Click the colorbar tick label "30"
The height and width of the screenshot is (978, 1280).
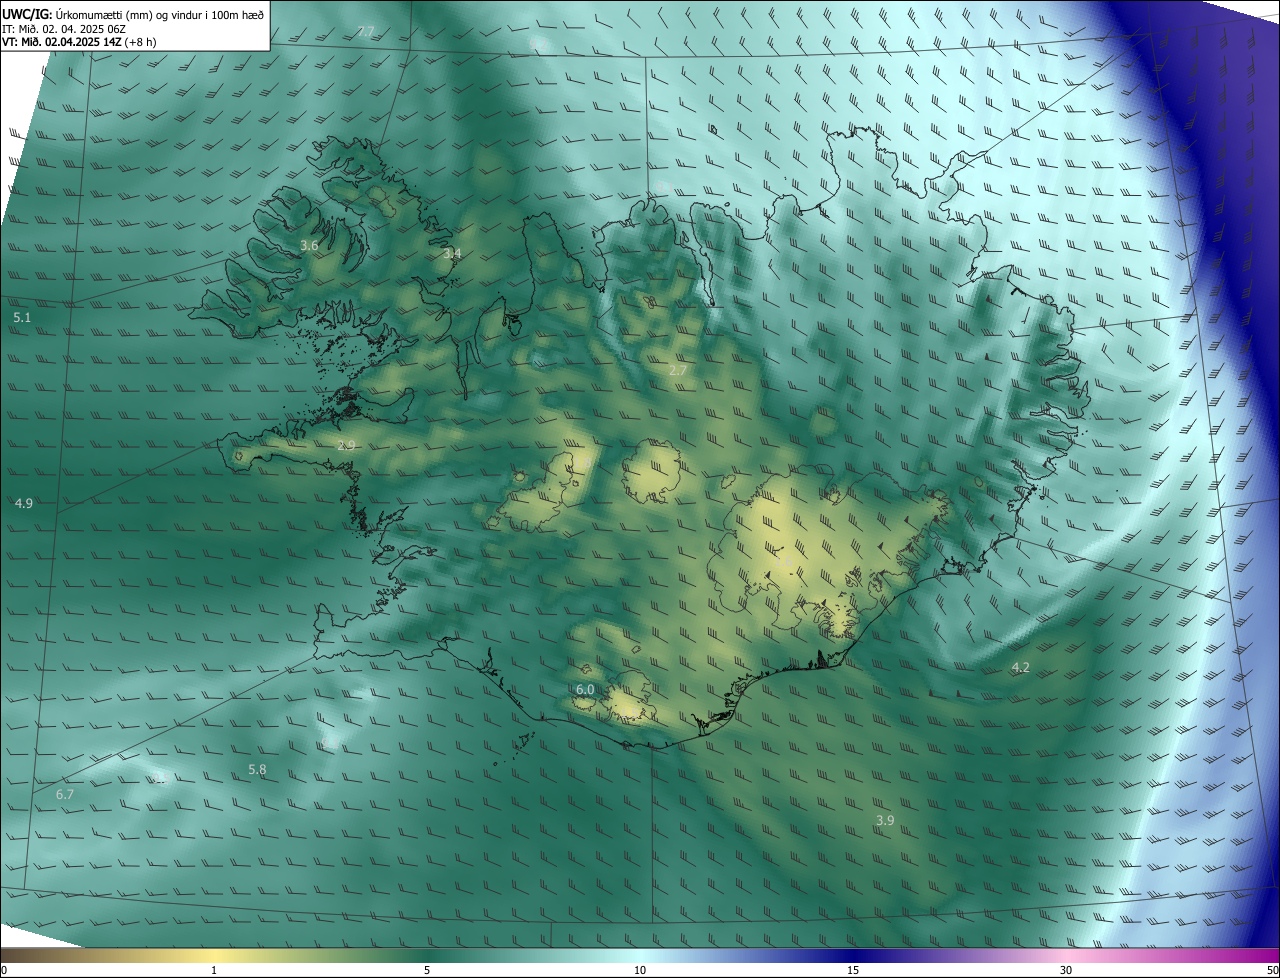[x=1066, y=970]
